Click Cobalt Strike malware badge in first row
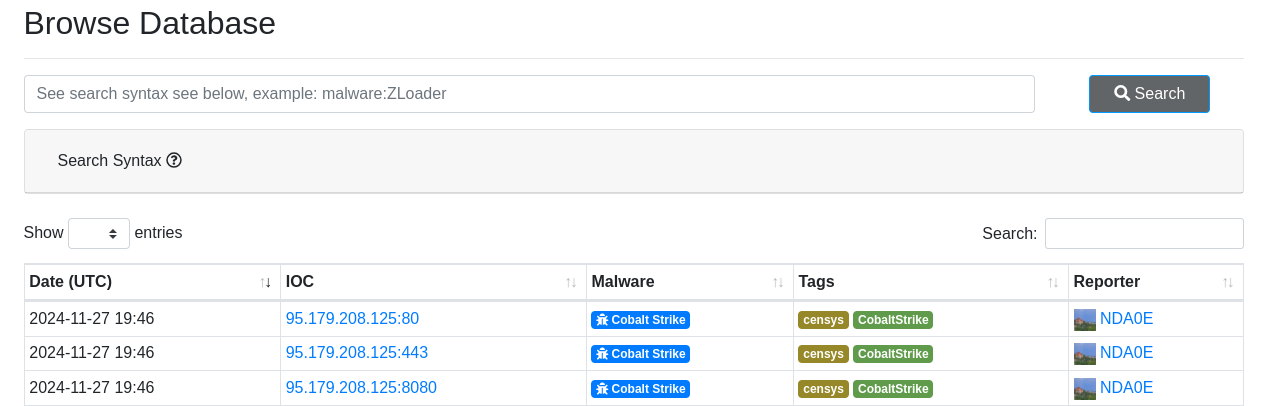This screenshot has height=406, width=1264. 640,320
